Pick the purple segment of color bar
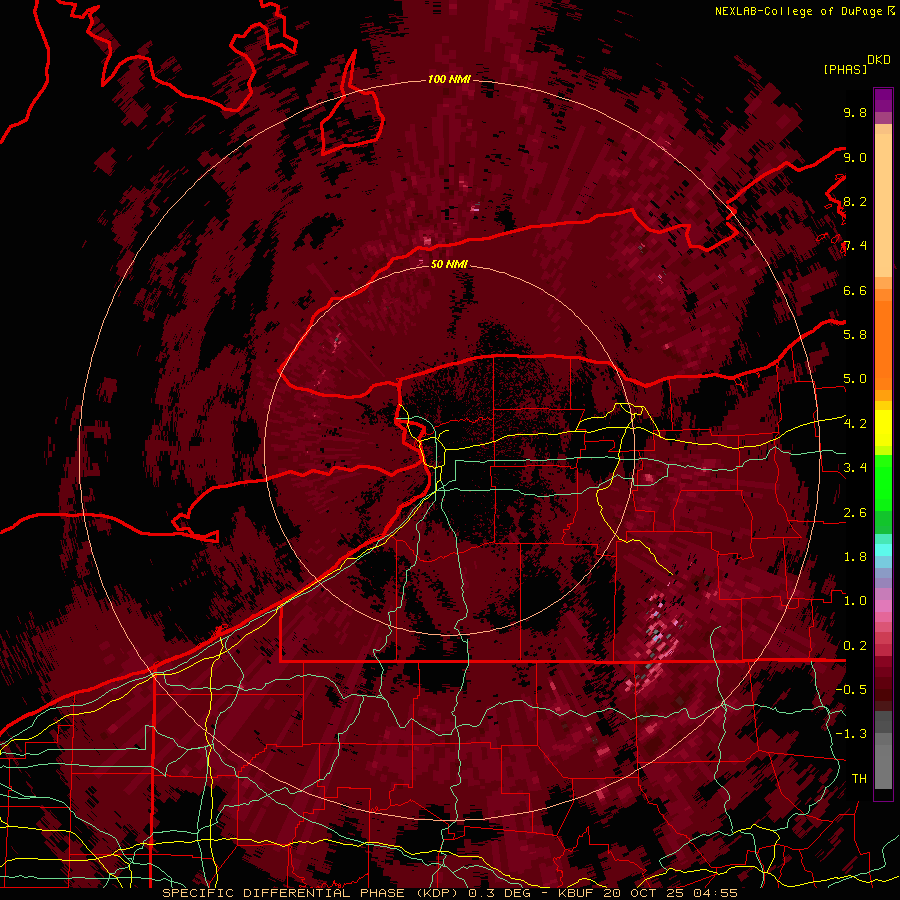Viewport: 900px width, 900px height. tap(883, 100)
